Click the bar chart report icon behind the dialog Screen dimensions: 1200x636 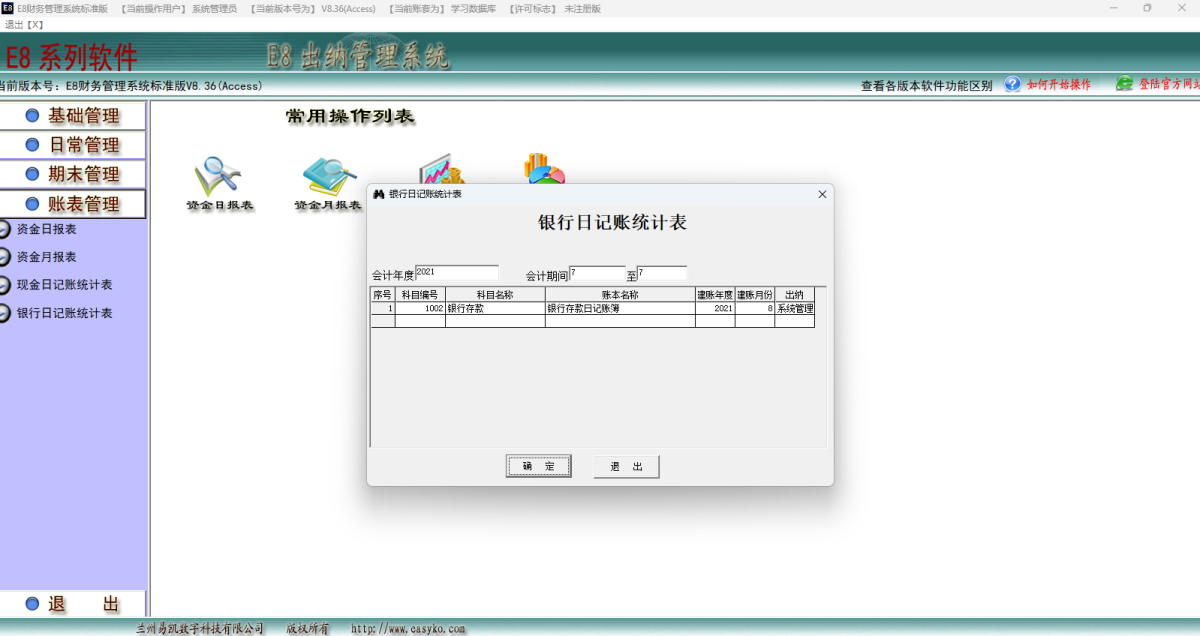point(440,170)
